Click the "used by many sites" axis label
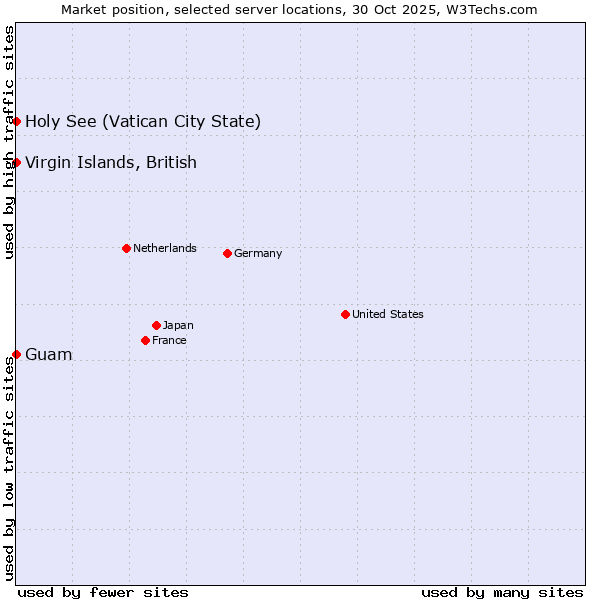Screen dimensions: 600x600 coord(502,592)
